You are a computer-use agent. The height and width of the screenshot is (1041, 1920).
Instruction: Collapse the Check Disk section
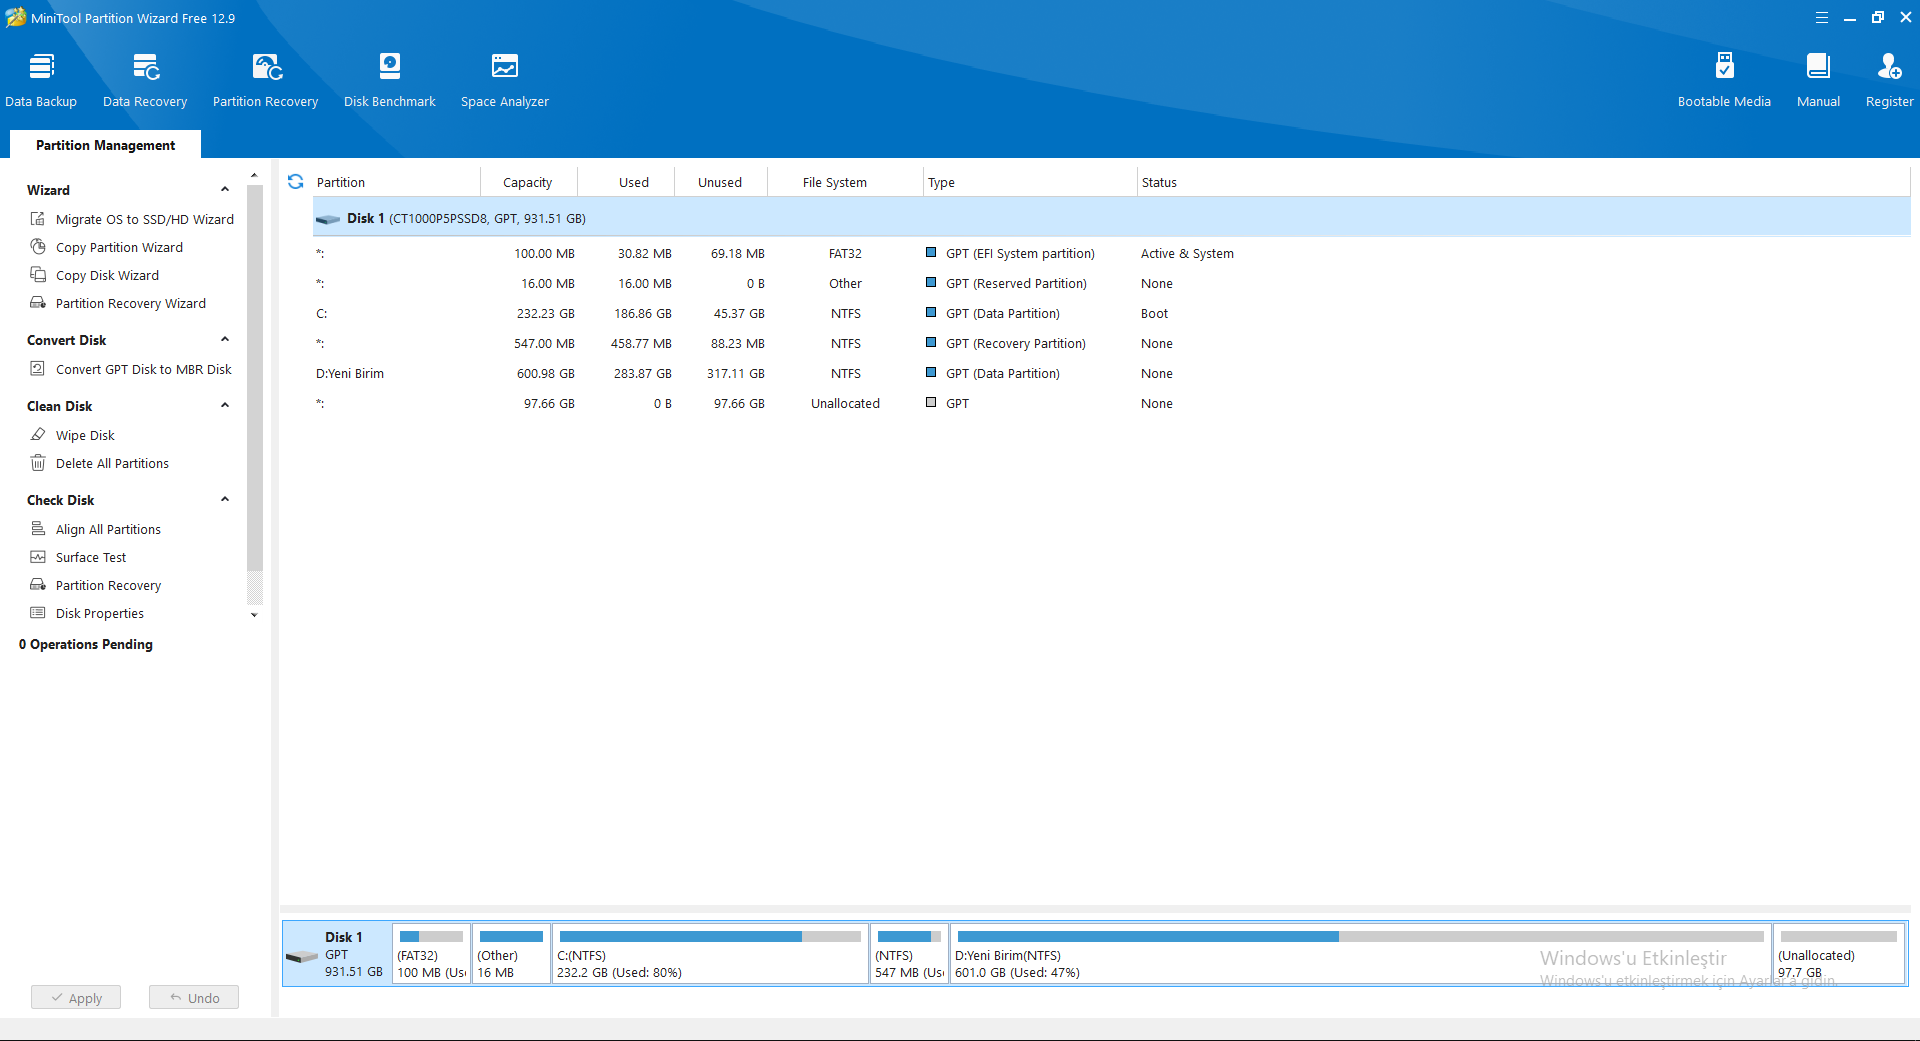(x=225, y=500)
